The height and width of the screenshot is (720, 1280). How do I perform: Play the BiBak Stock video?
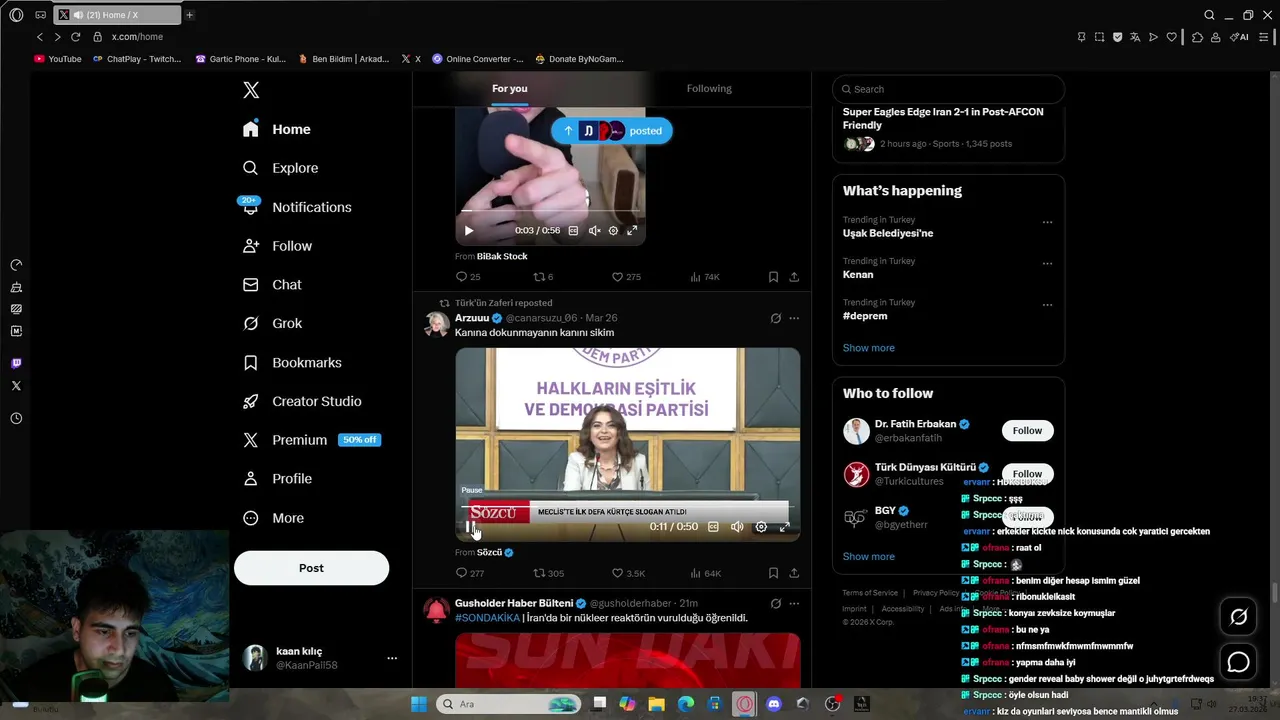(x=468, y=231)
